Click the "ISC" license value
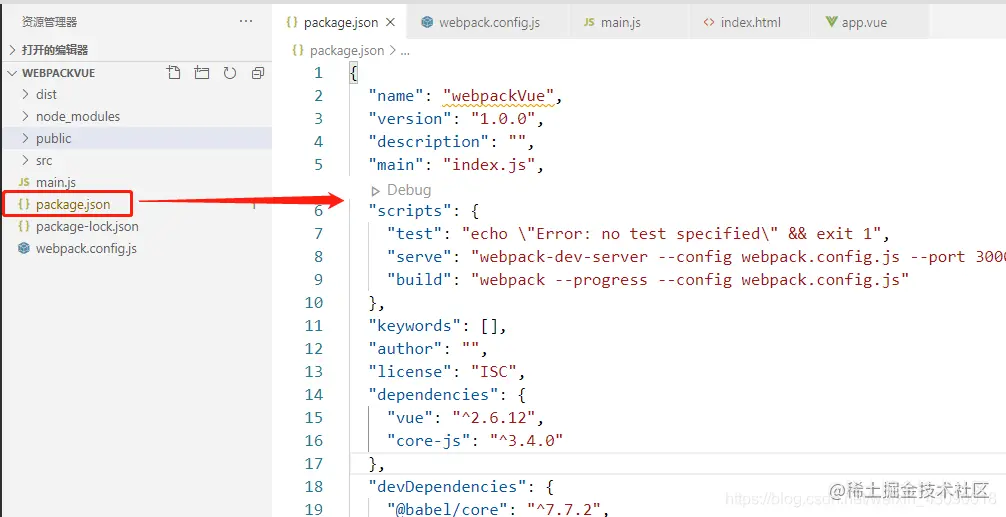Screen dimensions: 1006x517 (x=493, y=373)
